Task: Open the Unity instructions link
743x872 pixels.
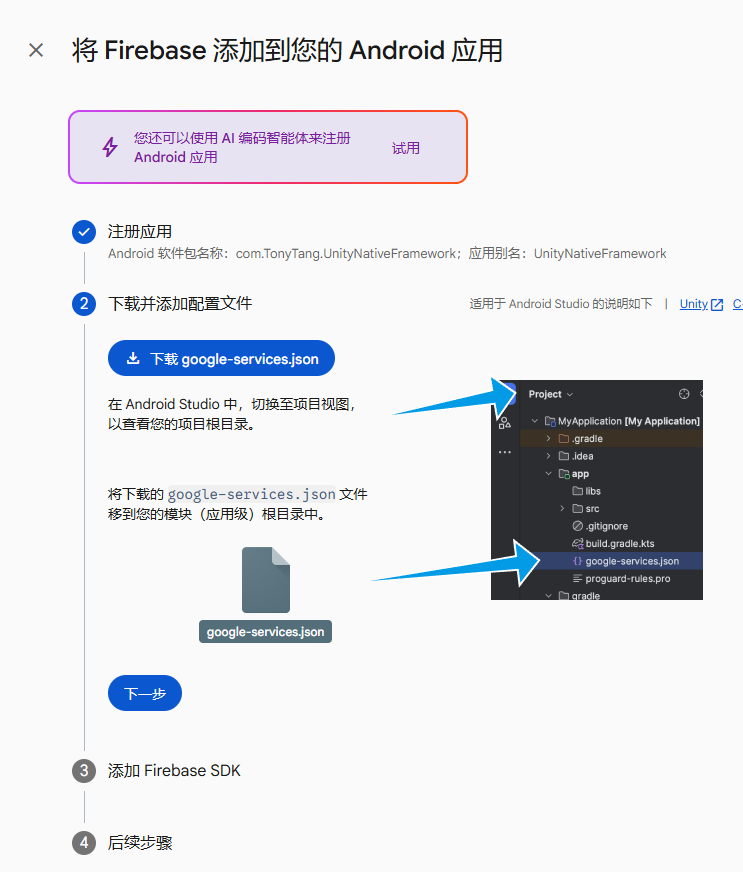Action: point(694,304)
